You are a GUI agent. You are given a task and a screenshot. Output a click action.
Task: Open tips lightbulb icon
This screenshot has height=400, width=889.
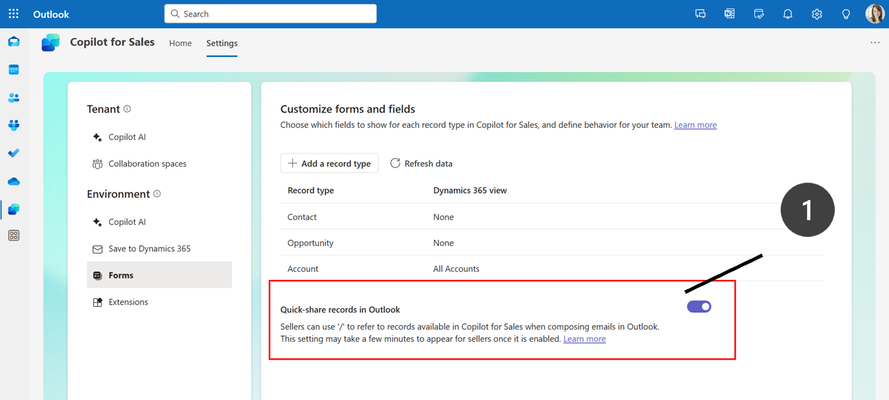845,14
